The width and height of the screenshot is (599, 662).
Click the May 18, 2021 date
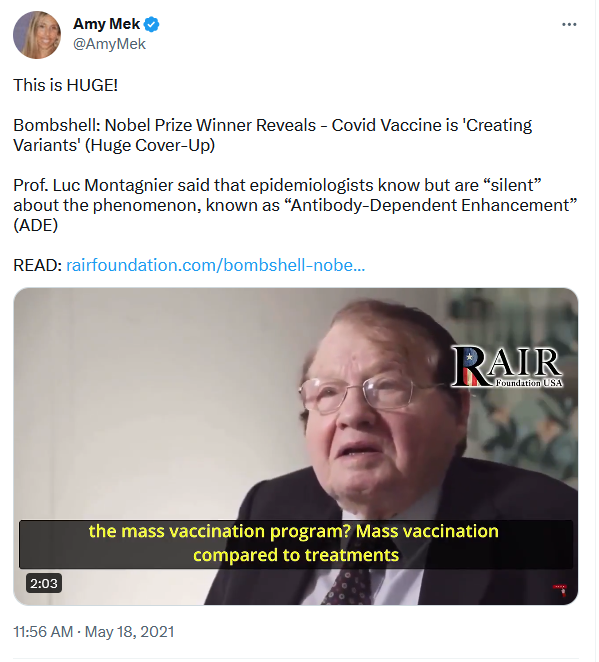[x=130, y=632]
